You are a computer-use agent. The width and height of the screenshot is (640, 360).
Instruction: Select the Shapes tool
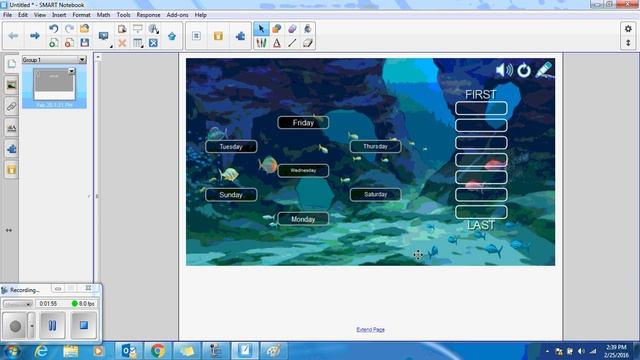pyautogui.click(x=277, y=29)
